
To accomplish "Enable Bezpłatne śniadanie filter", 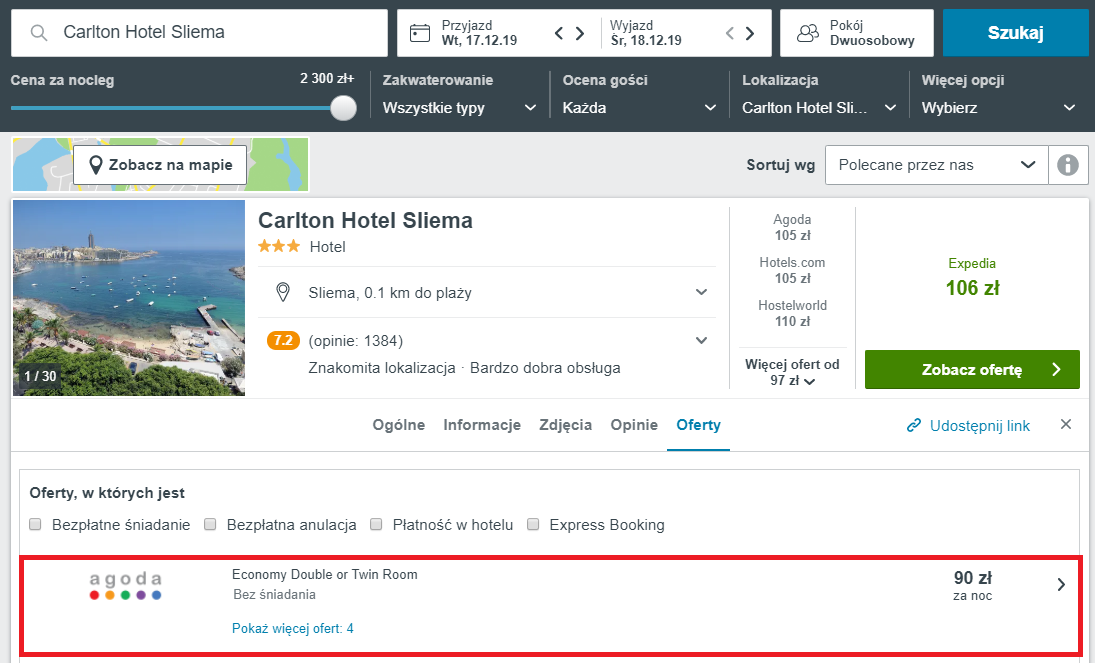I will [36, 524].
